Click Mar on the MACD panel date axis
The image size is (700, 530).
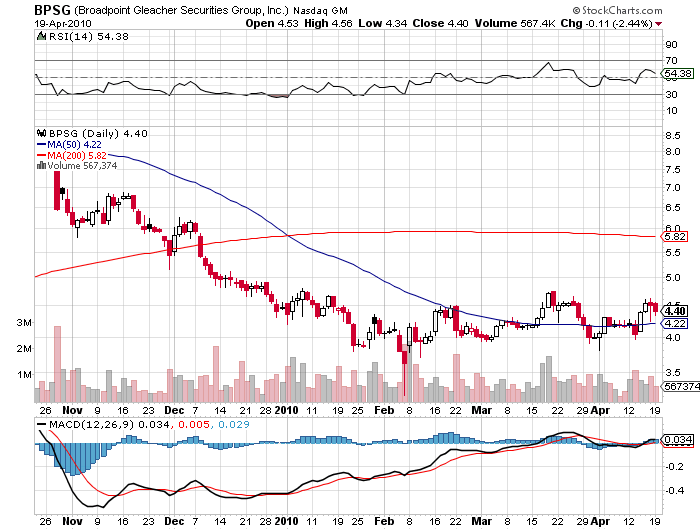[482, 521]
